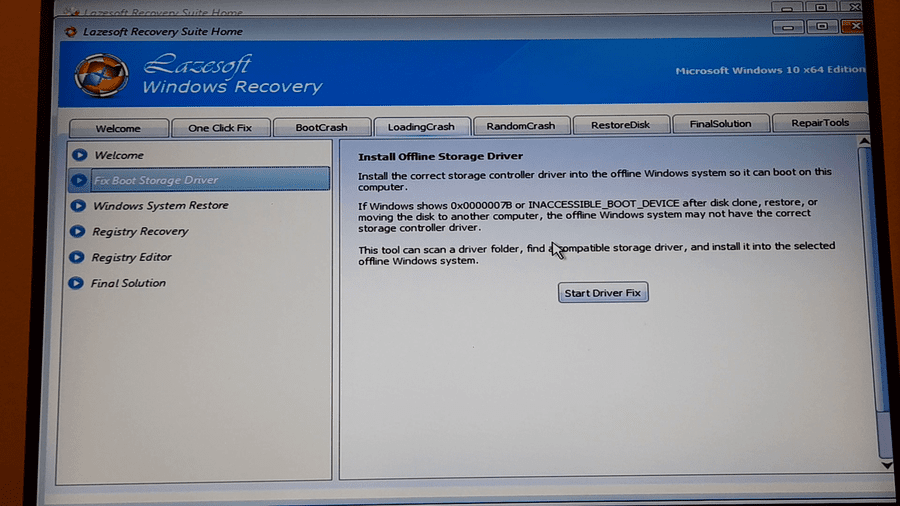Click the Install Offline Storage Driver heading
This screenshot has height=506, width=900.
(440, 156)
